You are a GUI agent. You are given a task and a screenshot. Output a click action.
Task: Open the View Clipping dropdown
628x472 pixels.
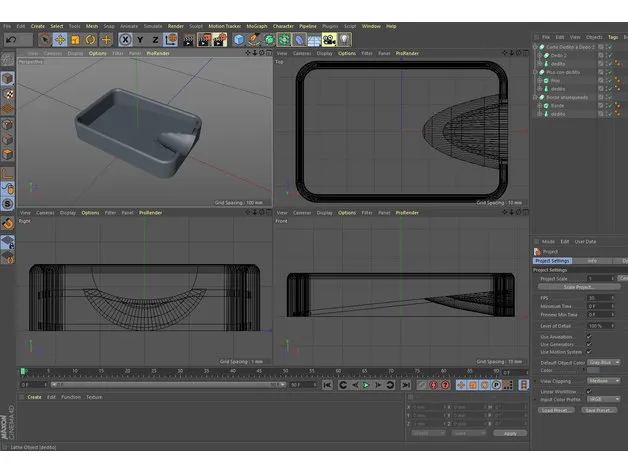603,381
